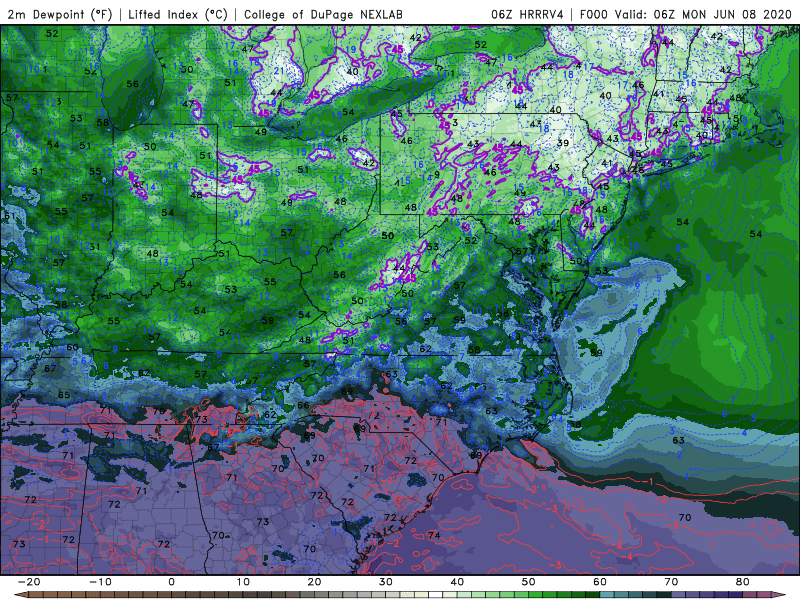The width and height of the screenshot is (800, 600).
Task: Click the -20 label on the color scale
Action: coord(29,582)
